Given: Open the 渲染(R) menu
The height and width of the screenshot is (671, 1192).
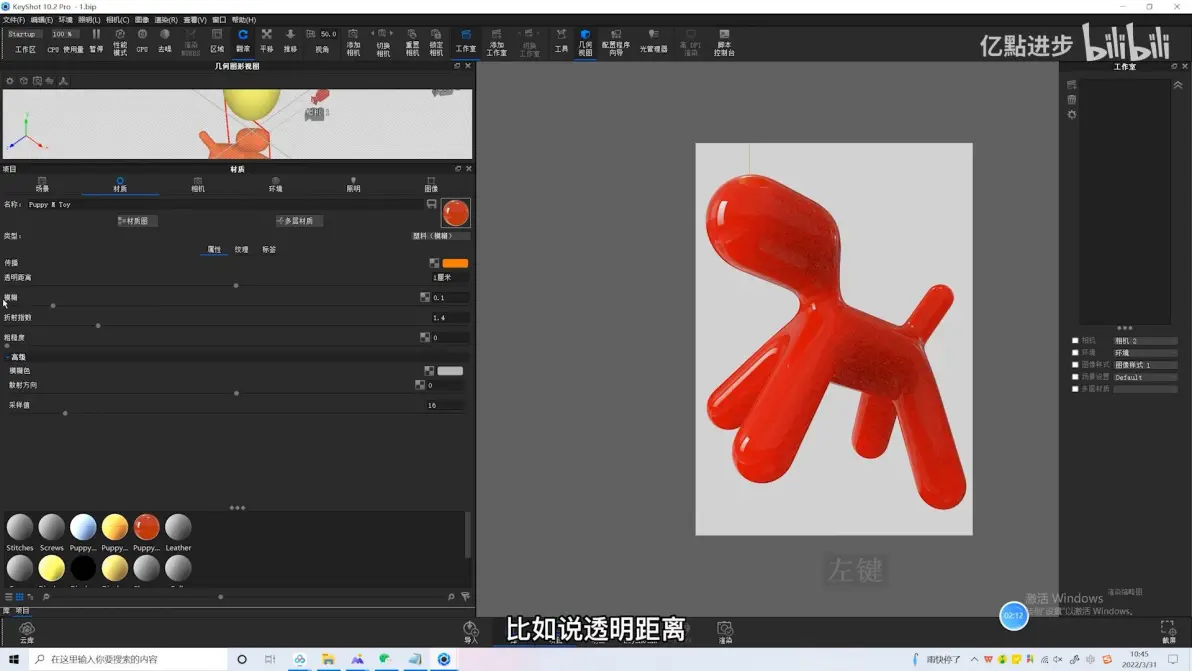Looking at the screenshot, I should point(166,20).
